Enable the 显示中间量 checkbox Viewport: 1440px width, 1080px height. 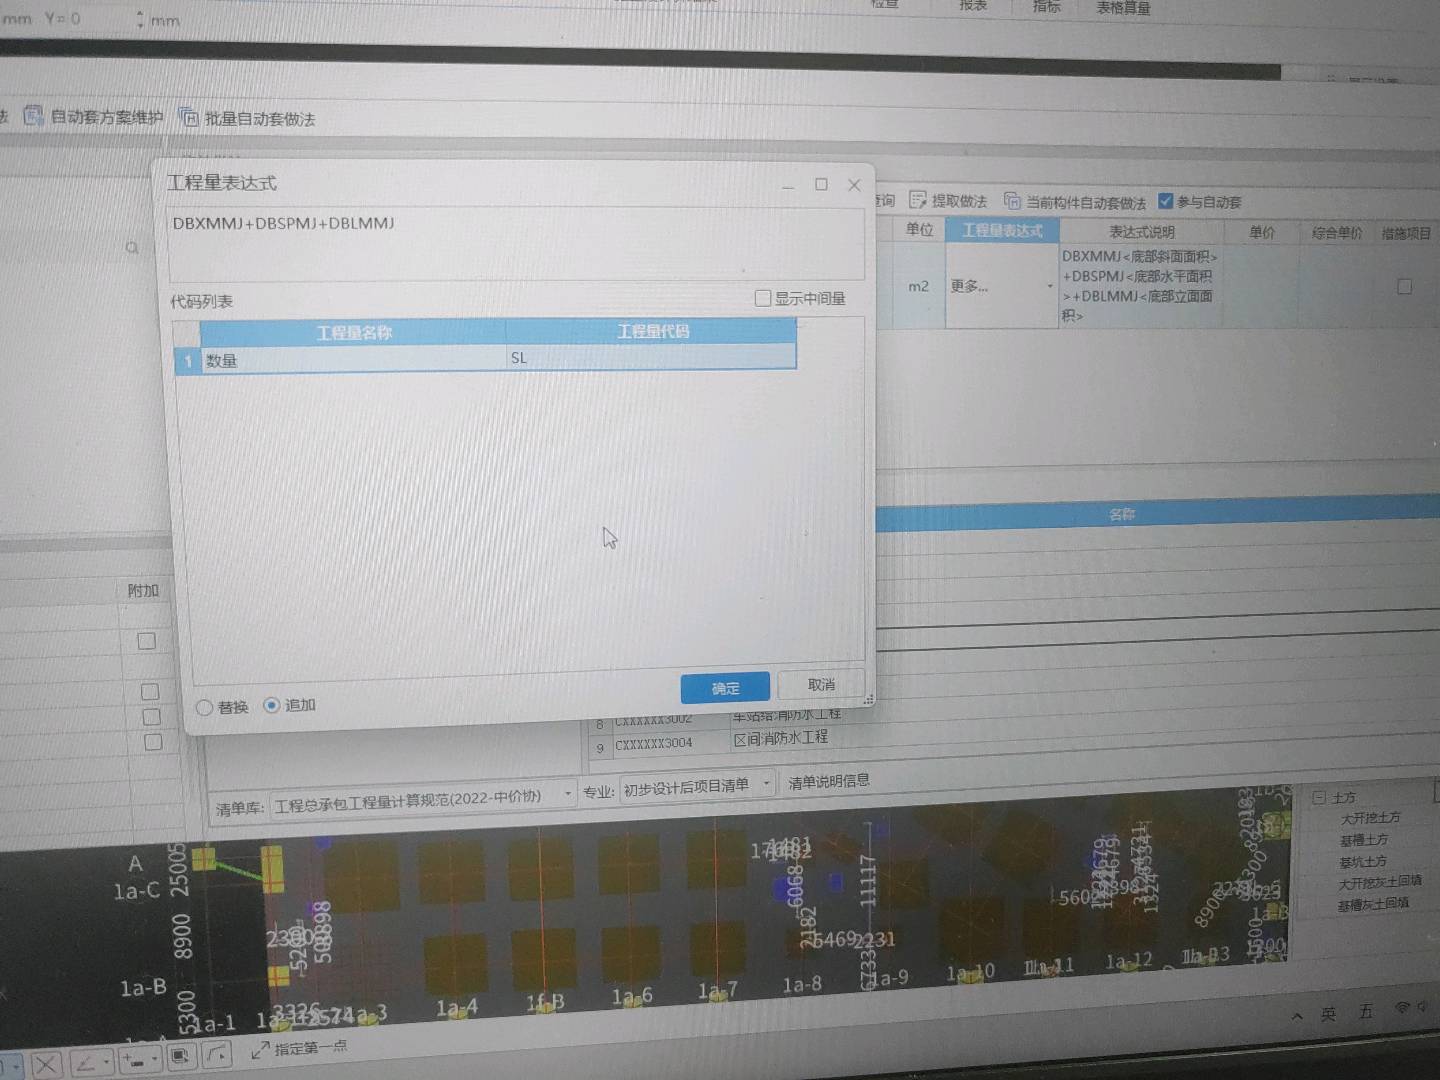point(763,298)
